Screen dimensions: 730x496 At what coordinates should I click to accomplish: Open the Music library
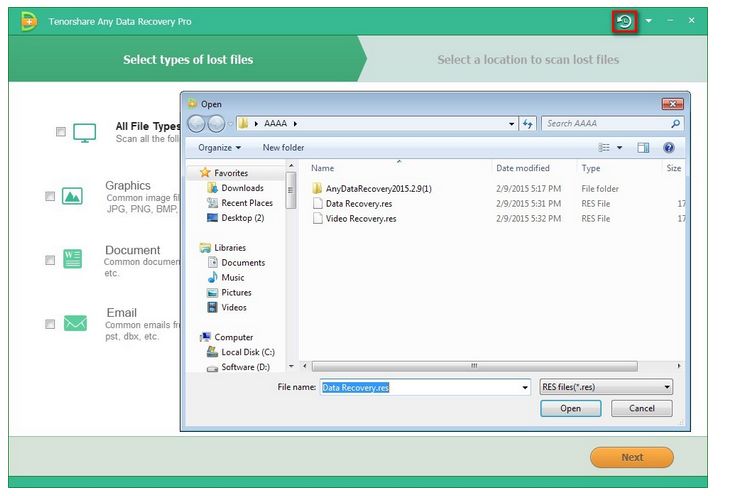(x=226, y=277)
